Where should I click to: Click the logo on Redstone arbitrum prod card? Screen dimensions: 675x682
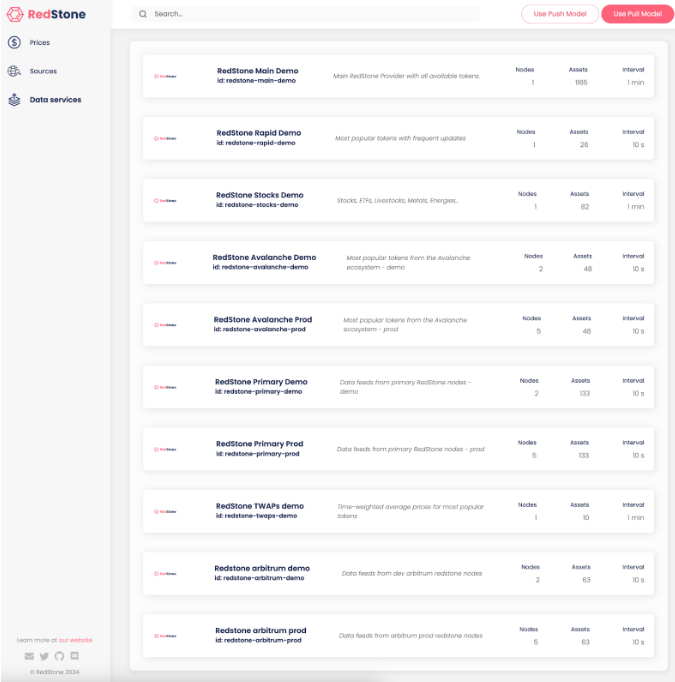(165, 636)
